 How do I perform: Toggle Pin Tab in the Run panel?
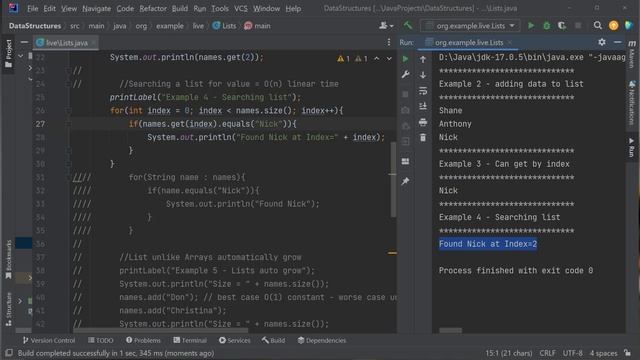click(405, 181)
